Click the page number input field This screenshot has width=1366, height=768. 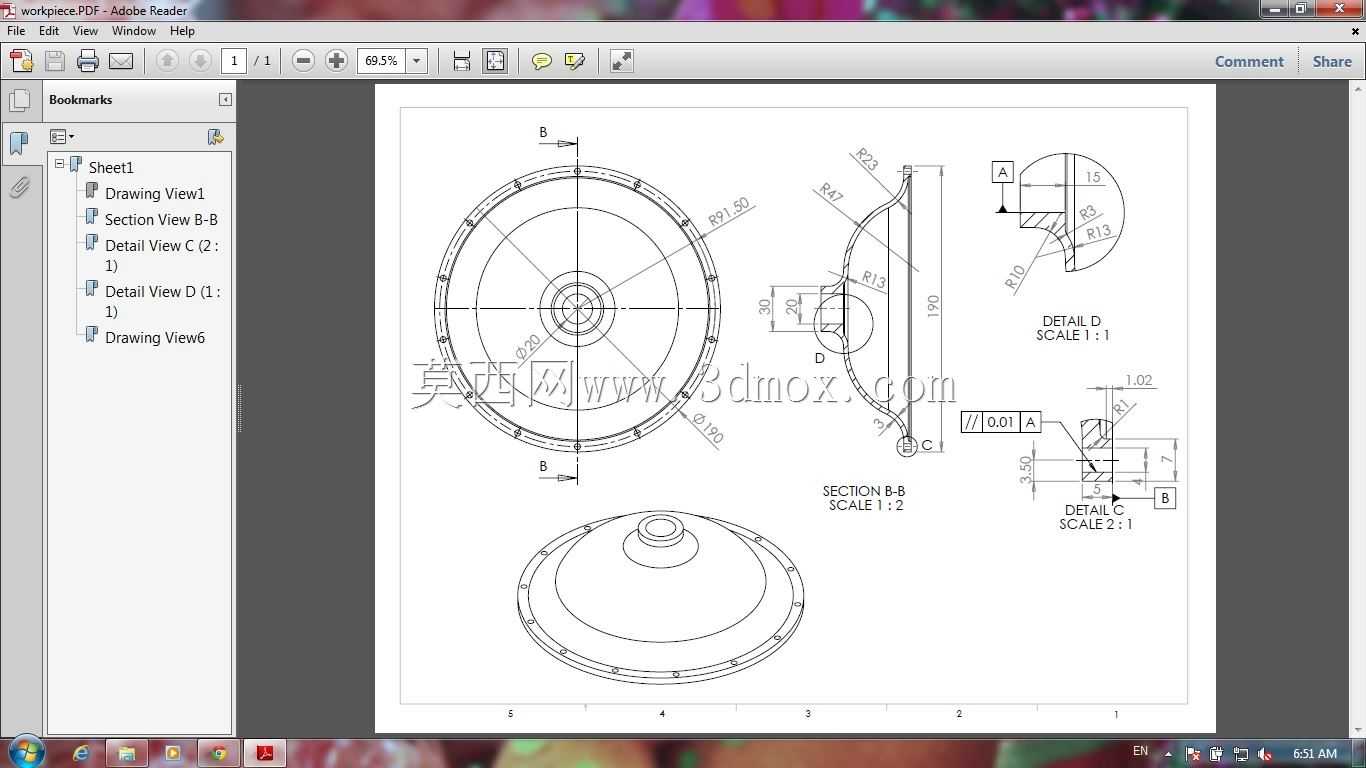point(234,61)
